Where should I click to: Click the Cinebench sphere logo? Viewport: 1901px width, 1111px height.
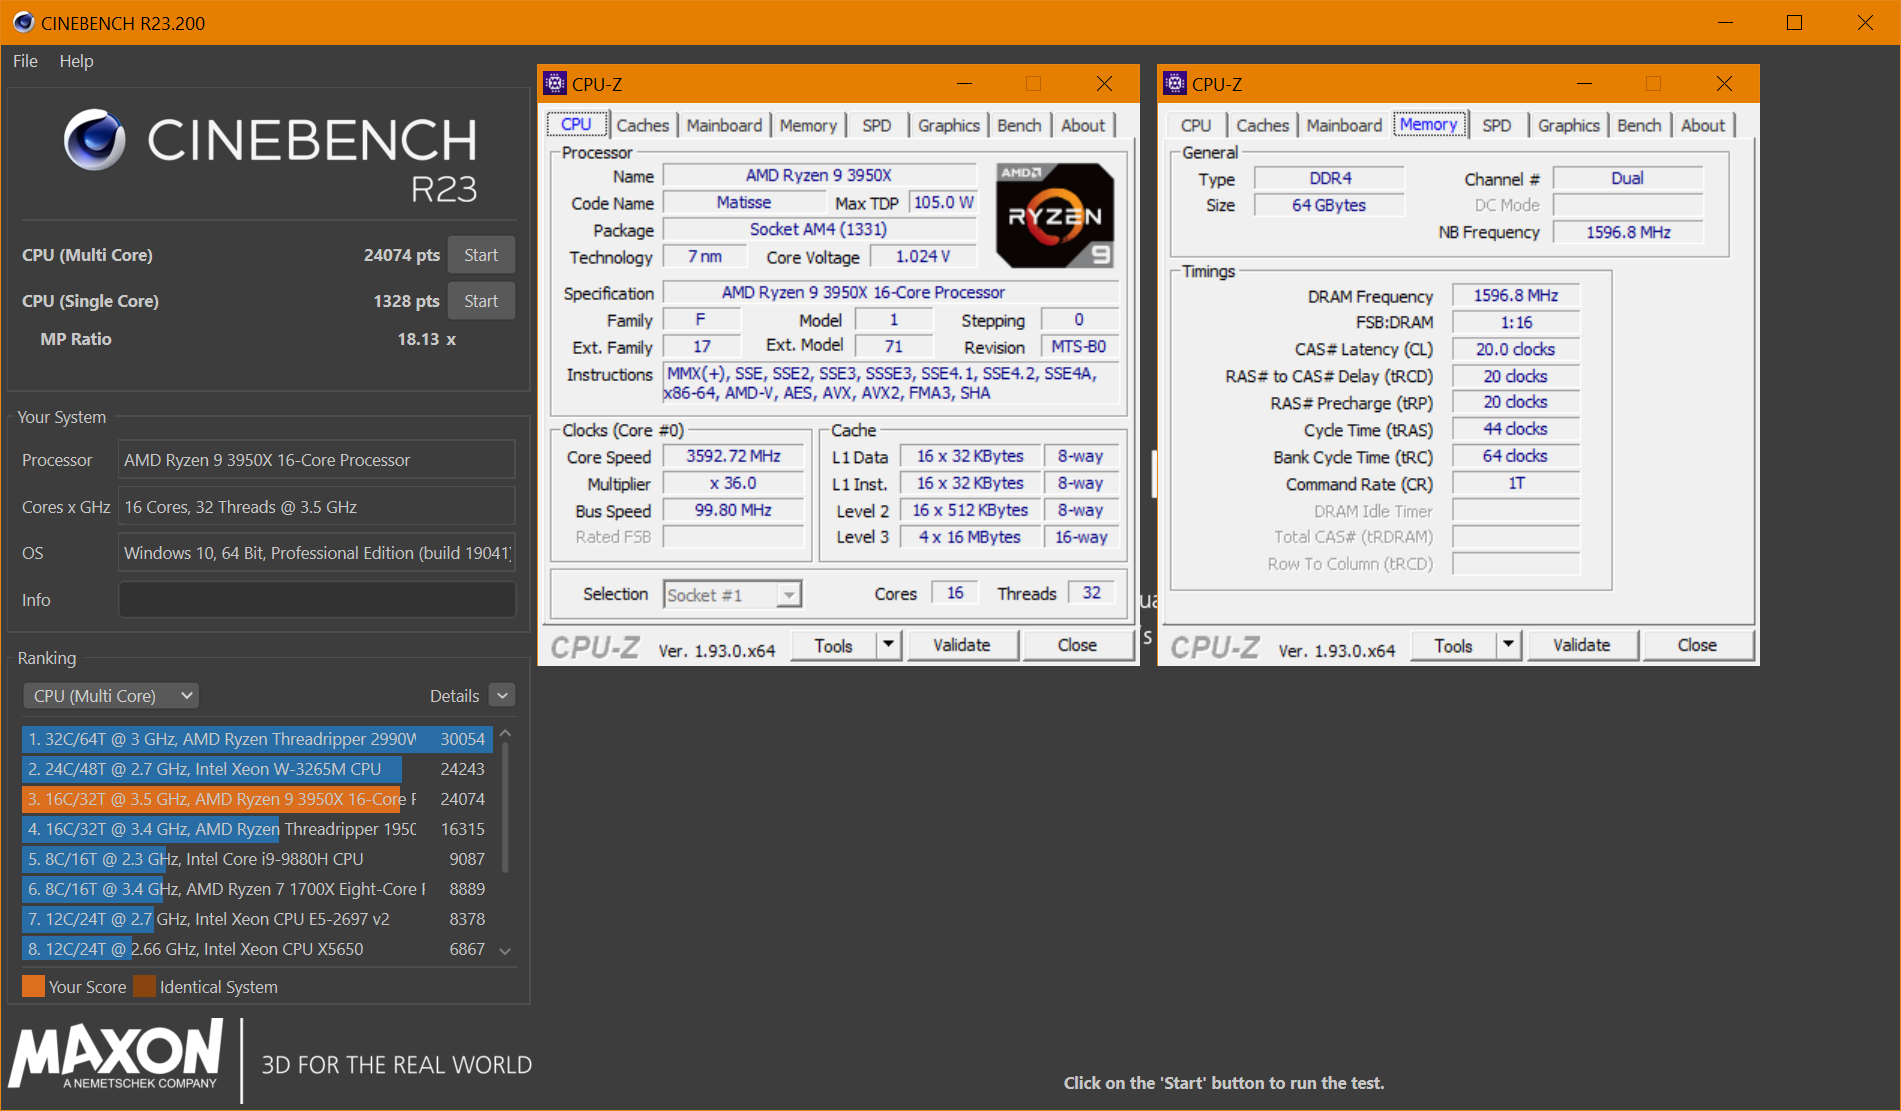pyautogui.click(x=95, y=140)
